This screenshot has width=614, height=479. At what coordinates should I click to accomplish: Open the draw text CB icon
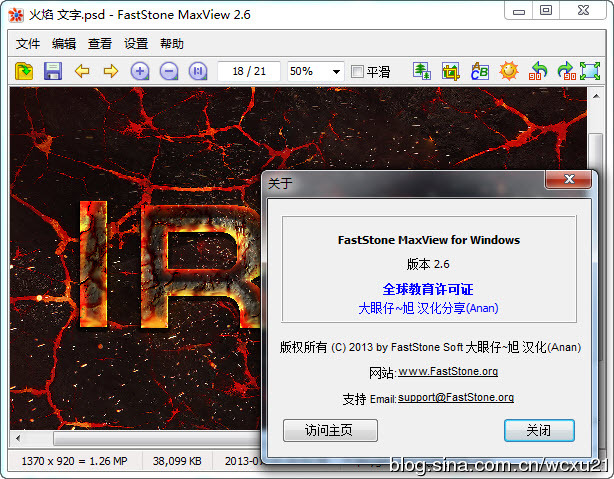click(480, 71)
